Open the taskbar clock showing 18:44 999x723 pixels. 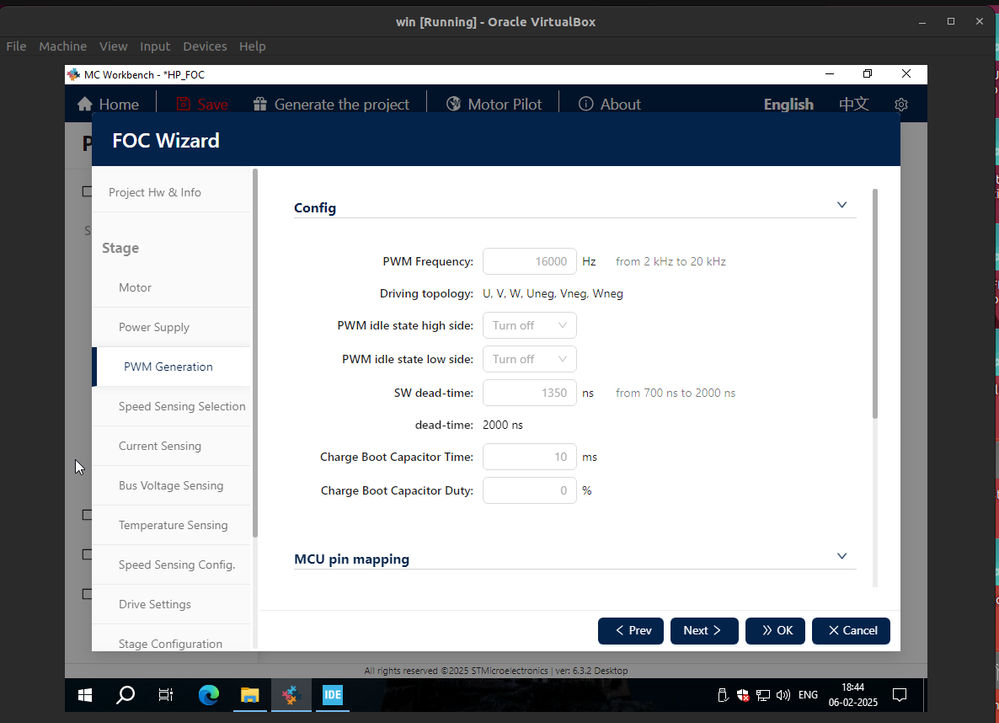pos(853,695)
